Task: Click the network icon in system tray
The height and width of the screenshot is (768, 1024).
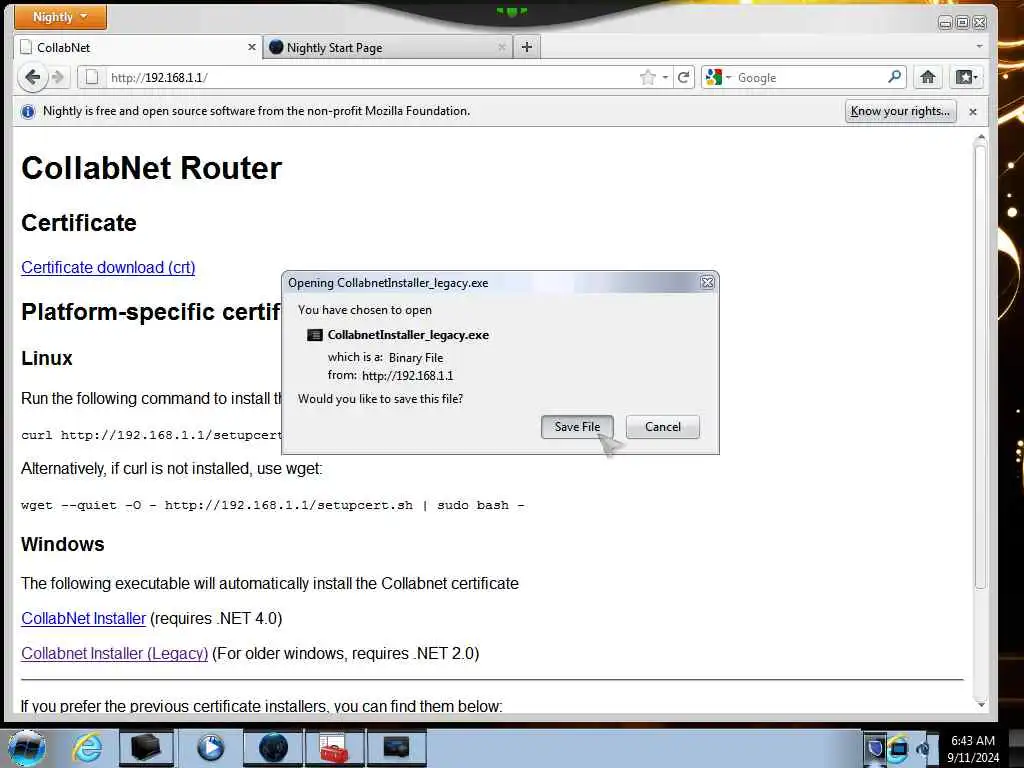Action: (899, 748)
